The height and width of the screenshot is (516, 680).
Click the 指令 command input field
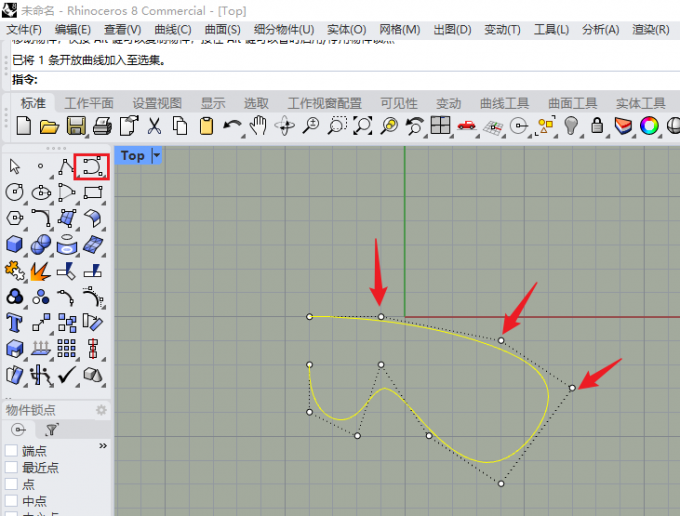[345, 80]
